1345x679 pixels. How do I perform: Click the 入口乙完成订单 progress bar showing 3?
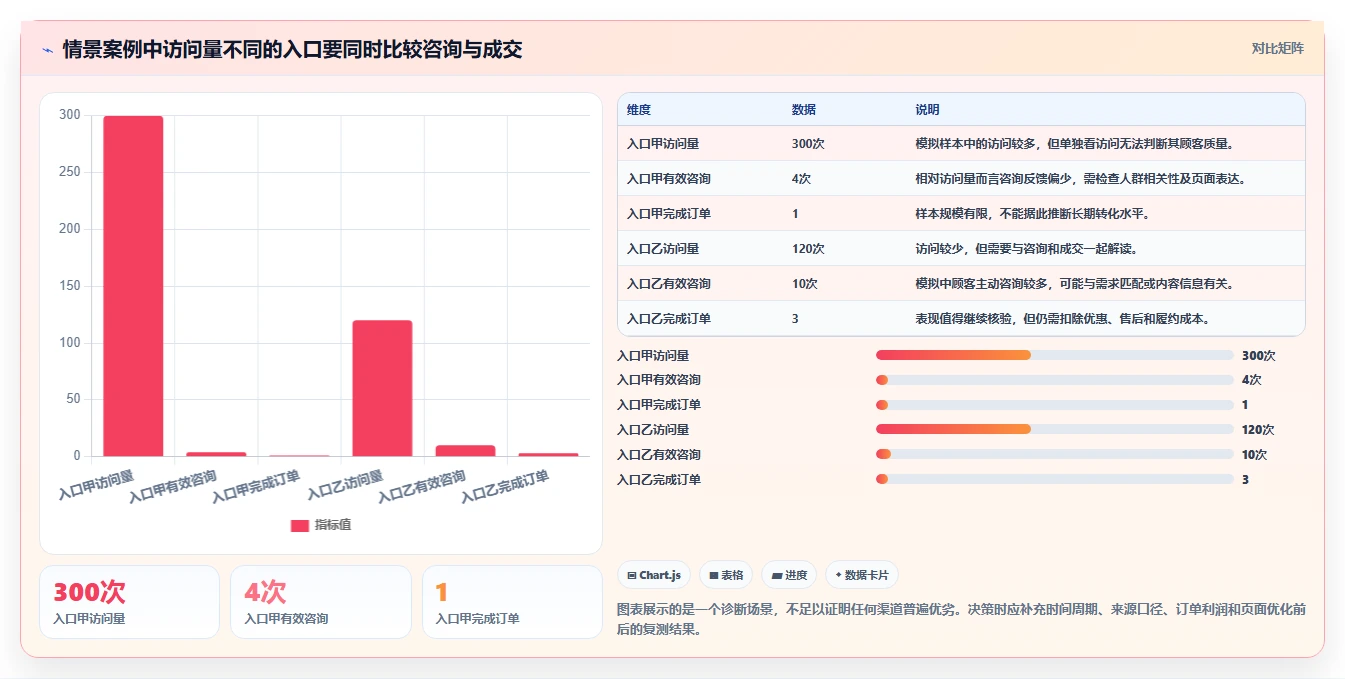pos(1054,480)
